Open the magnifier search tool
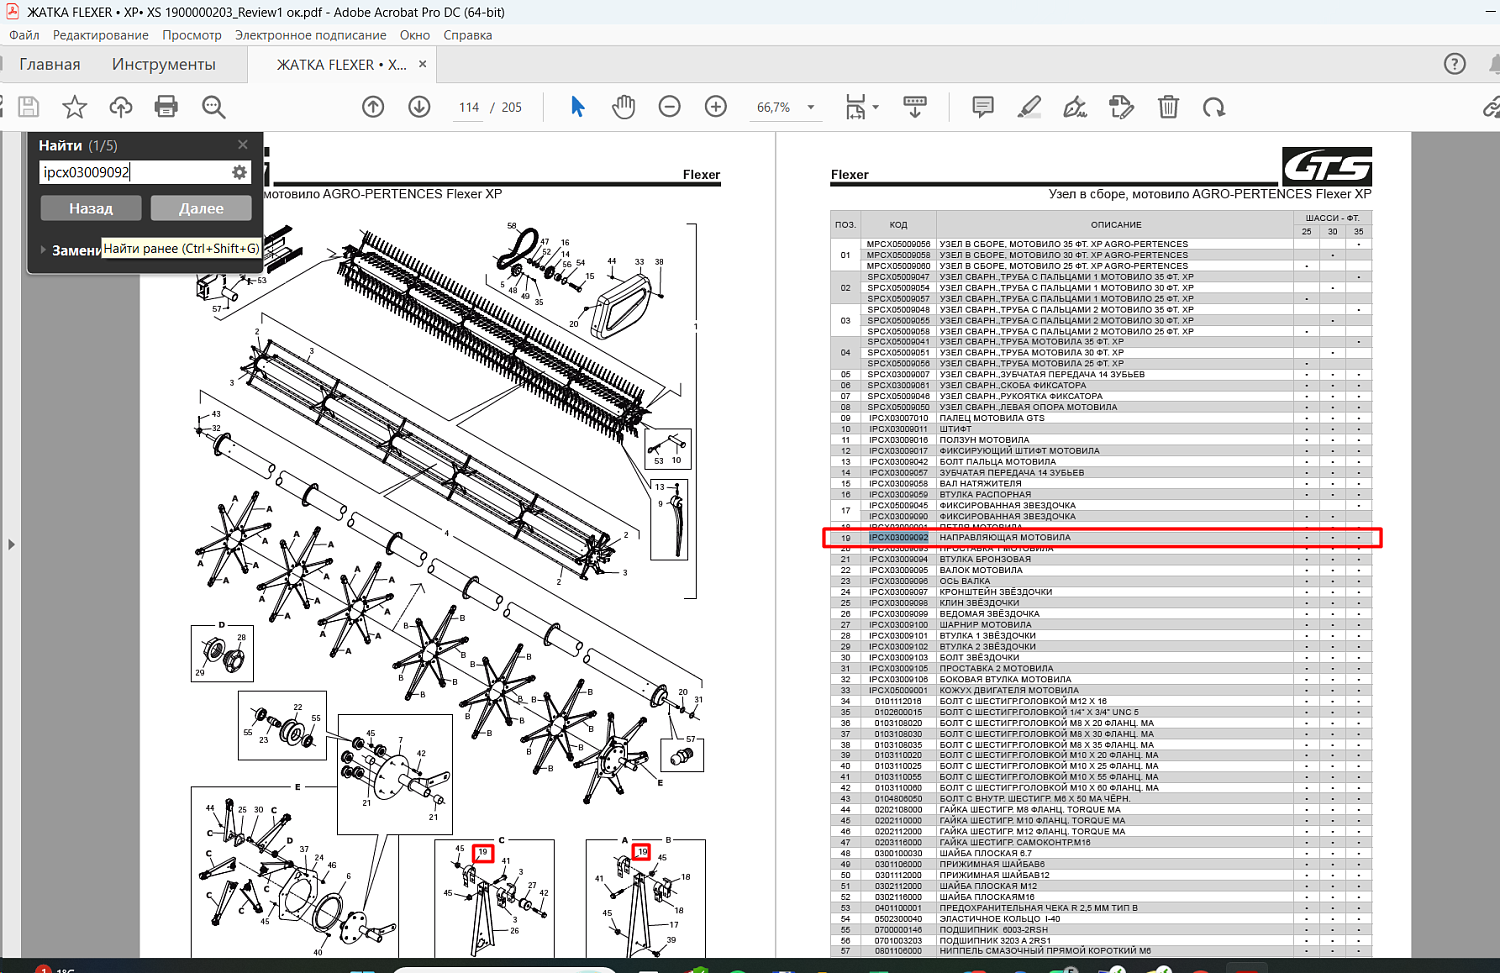The image size is (1500, 973). point(213,107)
